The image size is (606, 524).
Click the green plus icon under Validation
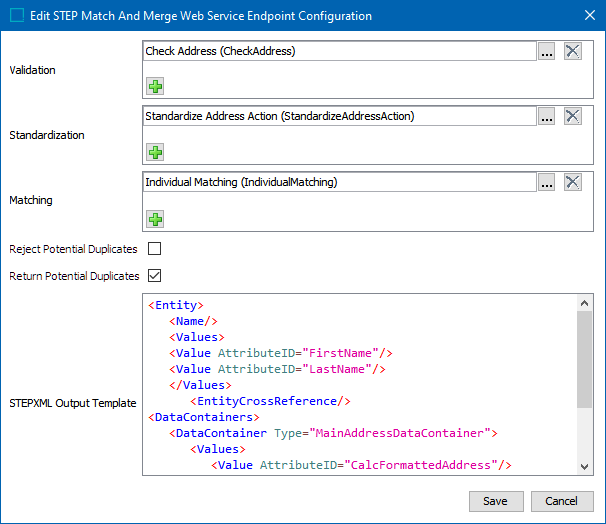coord(155,86)
